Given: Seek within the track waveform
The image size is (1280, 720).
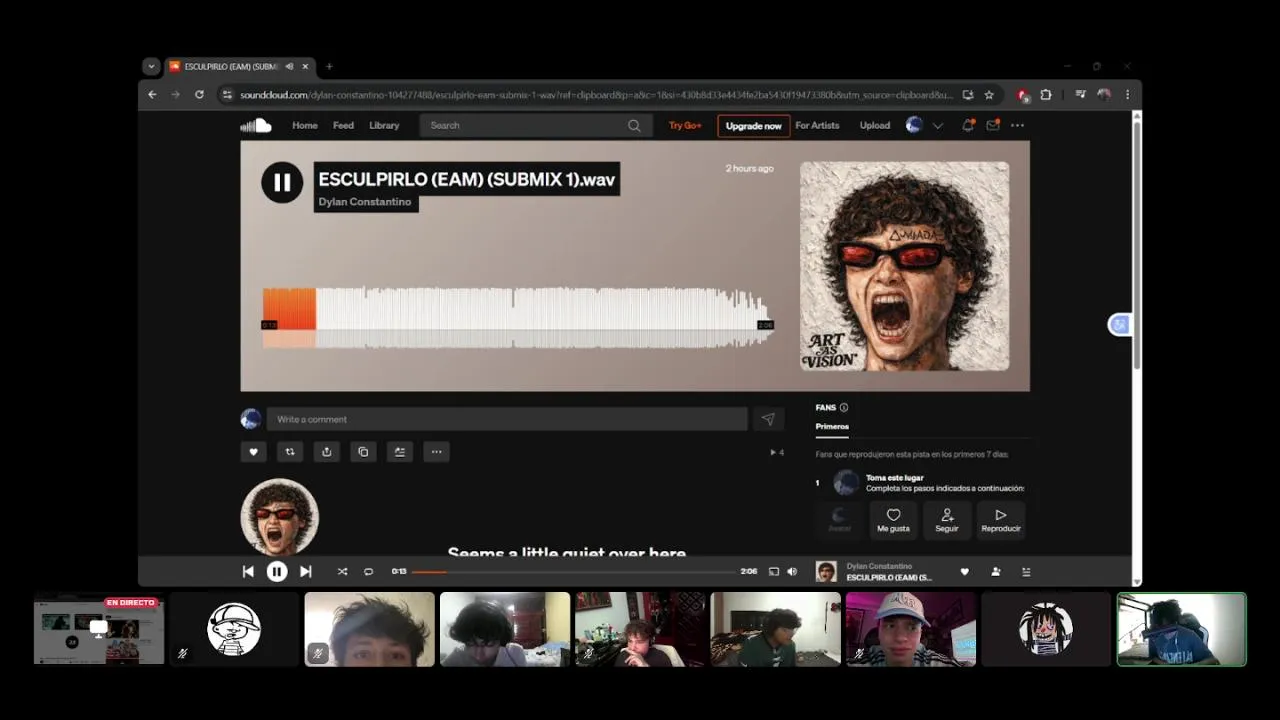Looking at the screenshot, I should (x=517, y=317).
